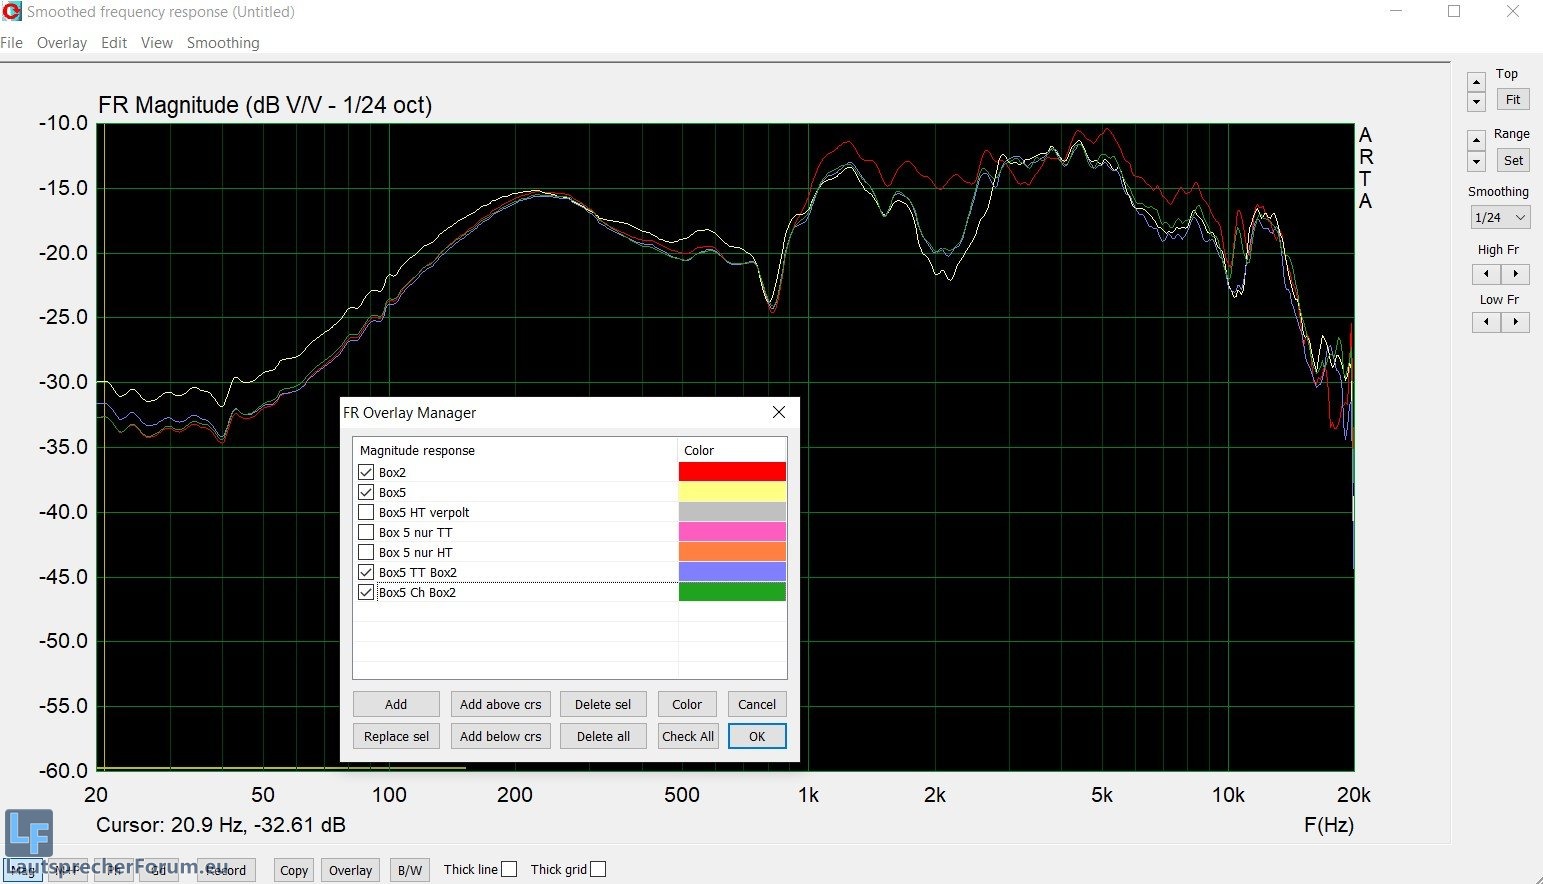
Task: Click High Fr left arrow
Action: [1486, 274]
